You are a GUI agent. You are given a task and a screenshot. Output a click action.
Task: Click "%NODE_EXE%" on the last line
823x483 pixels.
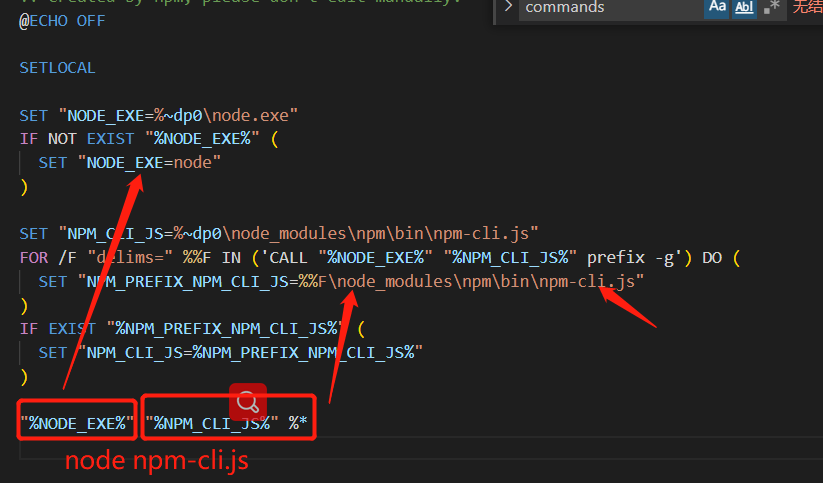[x=77, y=423]
